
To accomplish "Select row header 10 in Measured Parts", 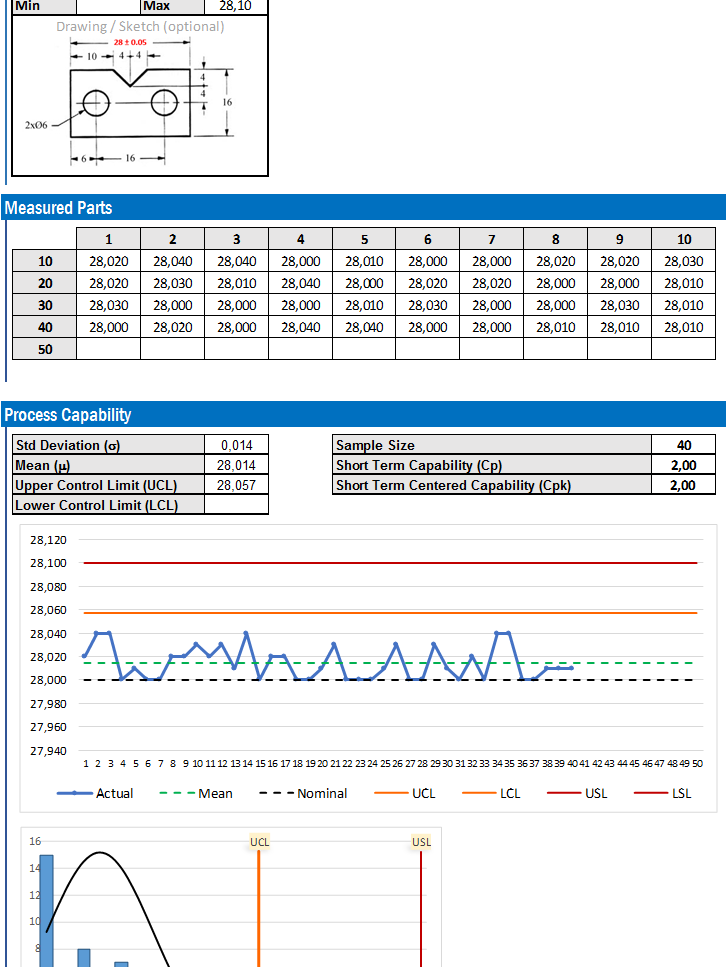I will [x=44, y=261].
